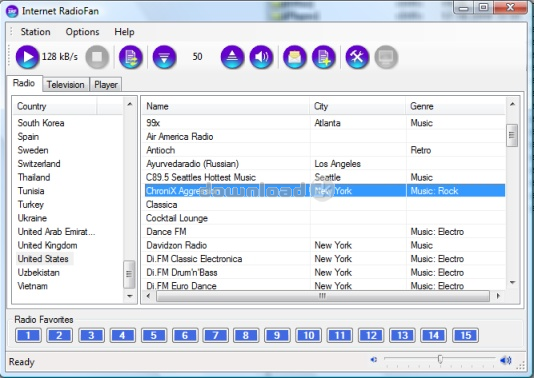Toggle mute with the speaker toolbar icon
This screenshot has width=534, height=378.
pos(261,57)
